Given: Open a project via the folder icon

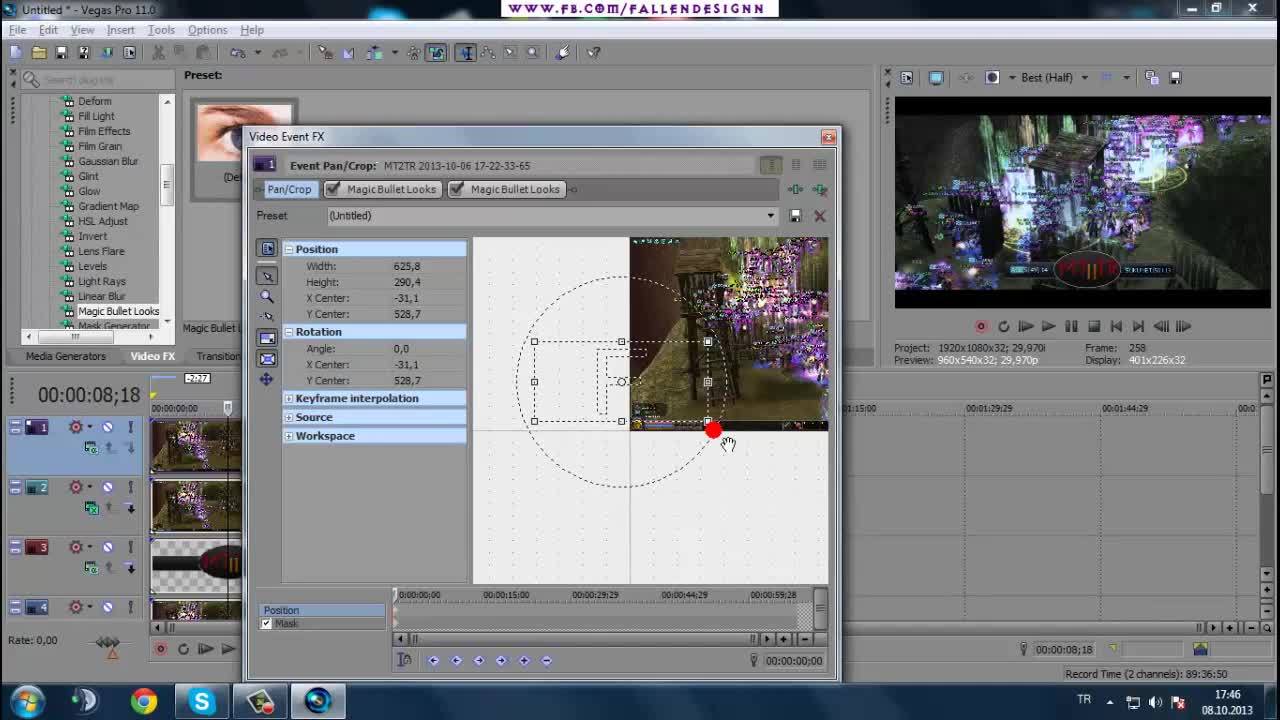Looking at the screenshot, I should click(39, 53).
